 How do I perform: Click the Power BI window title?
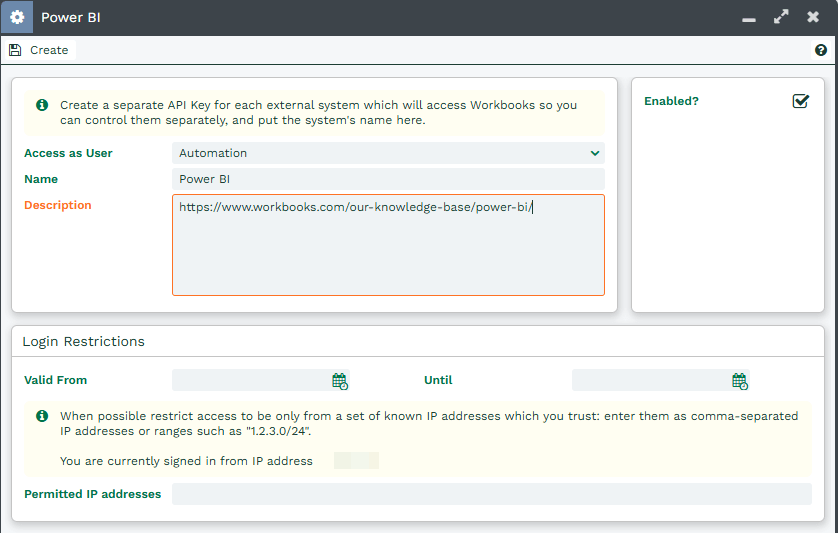[71, 18]
